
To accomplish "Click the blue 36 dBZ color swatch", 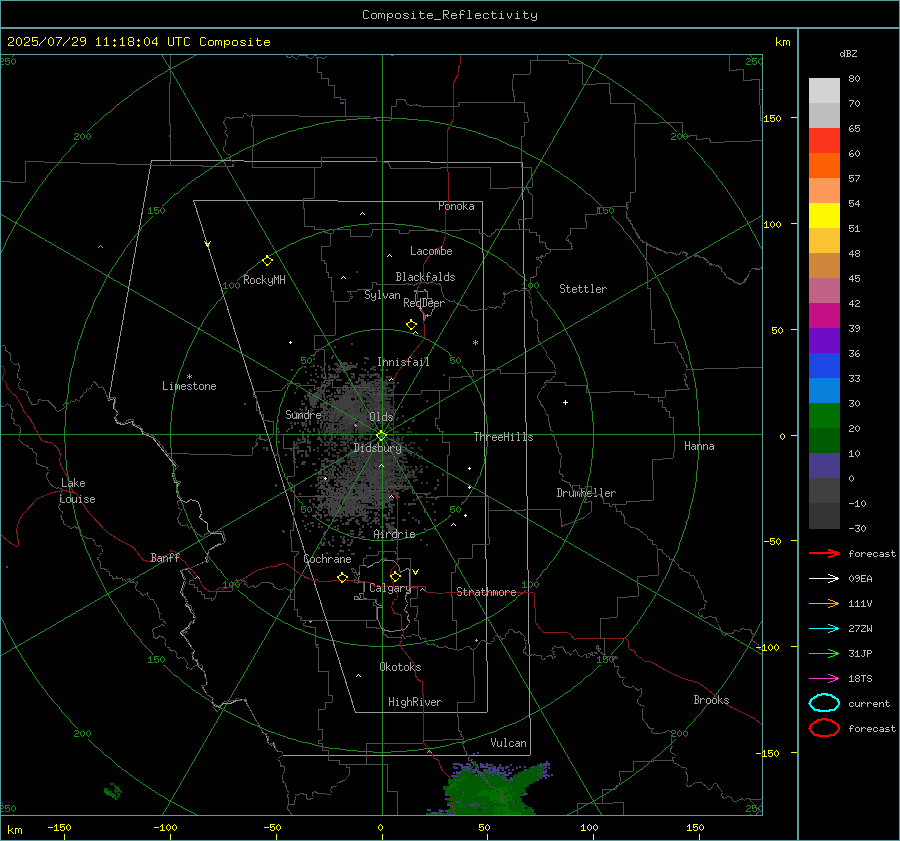I will tap(824, 366).
